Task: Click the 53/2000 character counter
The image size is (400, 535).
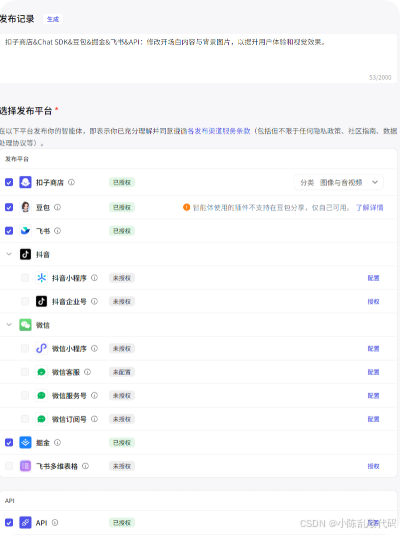Action: 380,77
